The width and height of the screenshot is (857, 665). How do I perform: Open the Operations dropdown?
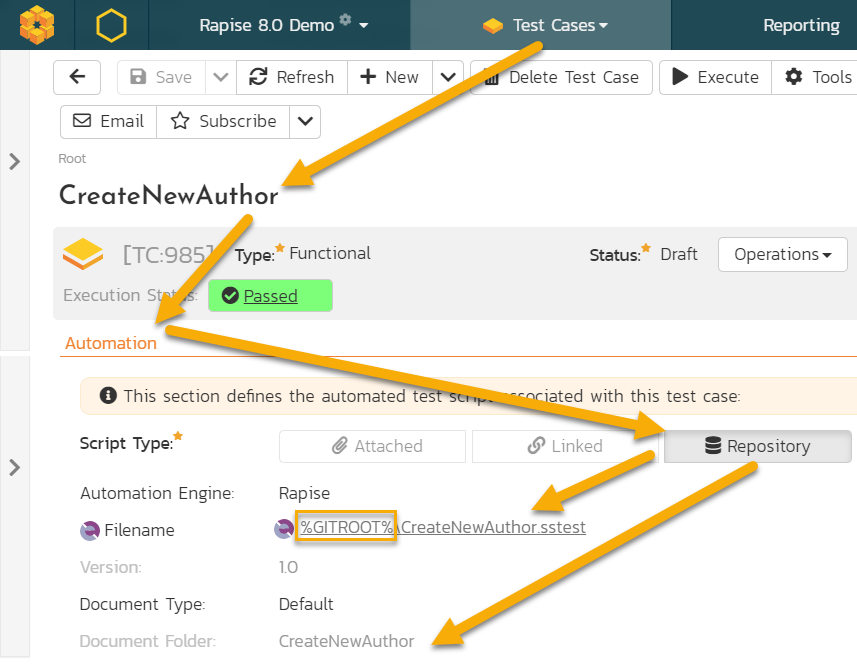tap(783, 254)
